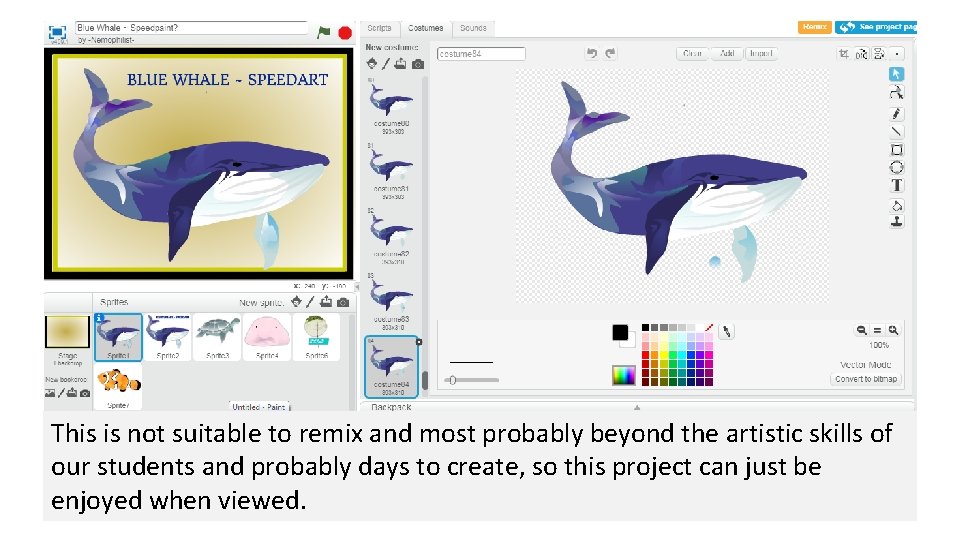The image size is (960, 540).
Task: Choose the Reshape tool
Action: click(896, 93)
